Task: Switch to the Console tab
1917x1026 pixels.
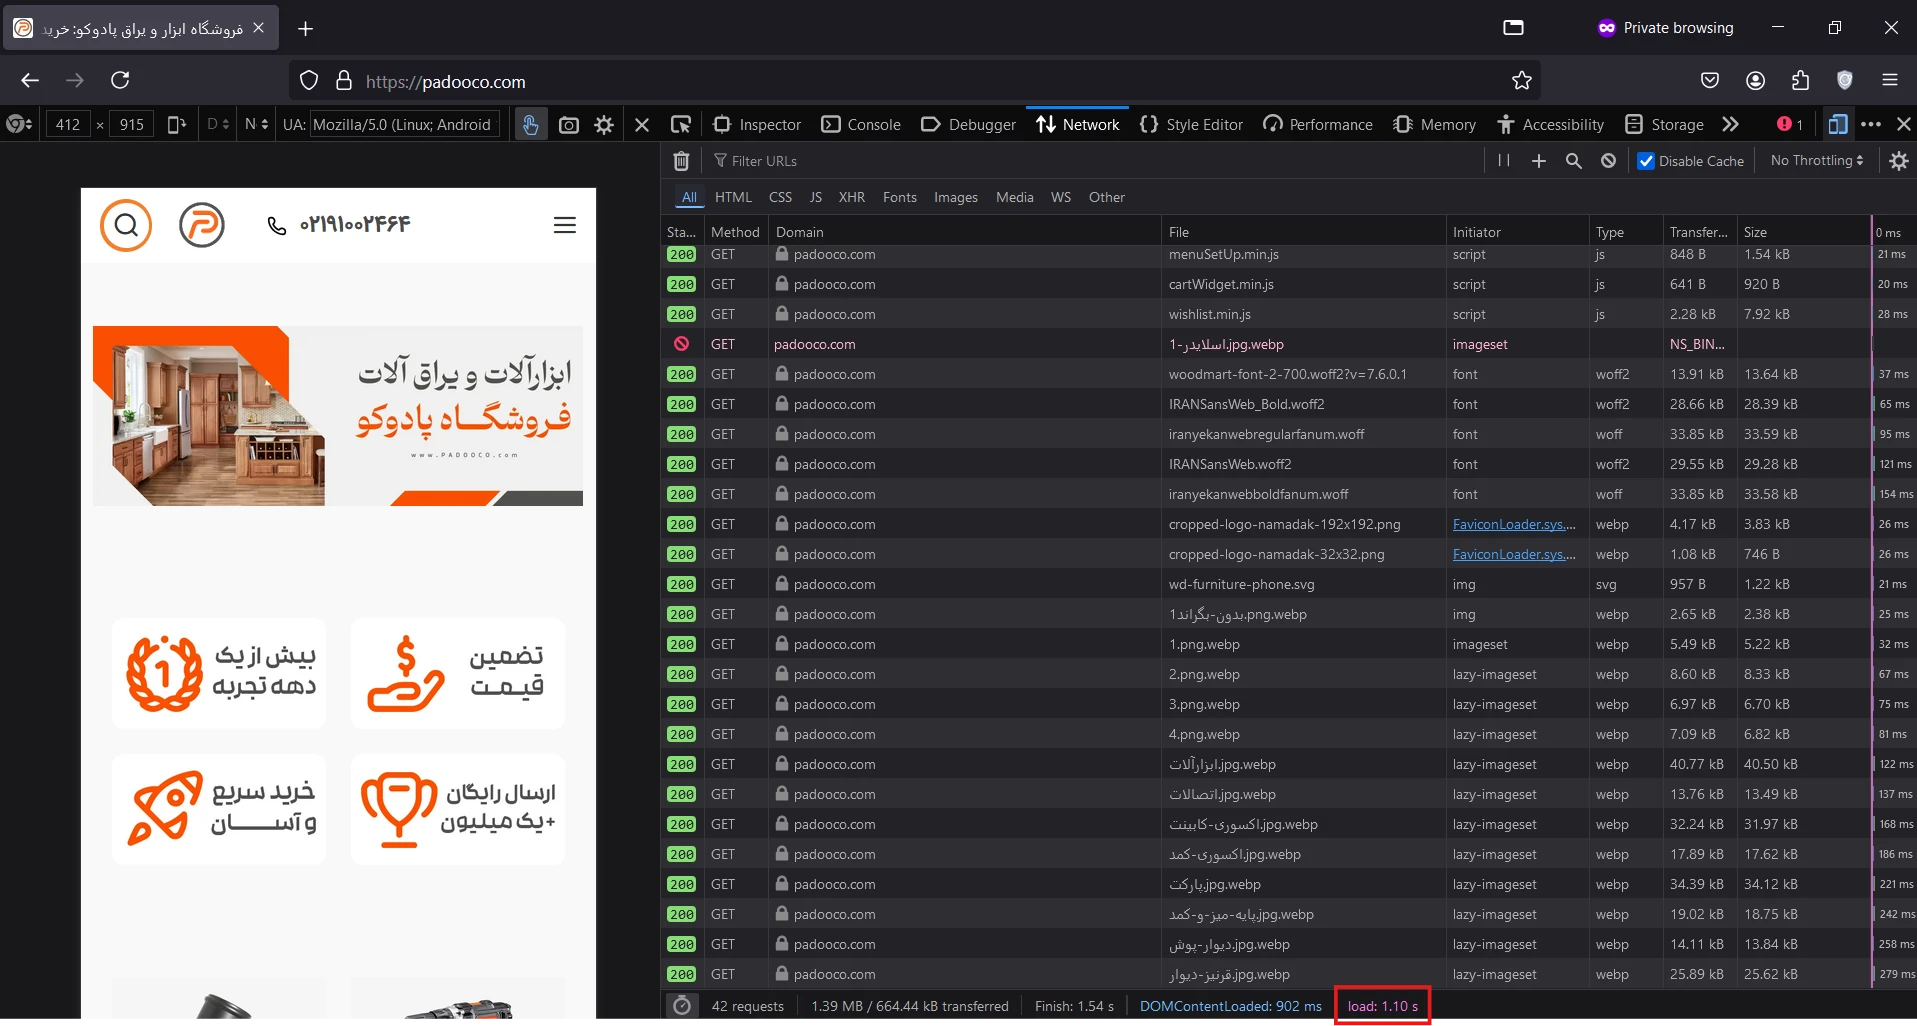Action: tap(861, 125)
